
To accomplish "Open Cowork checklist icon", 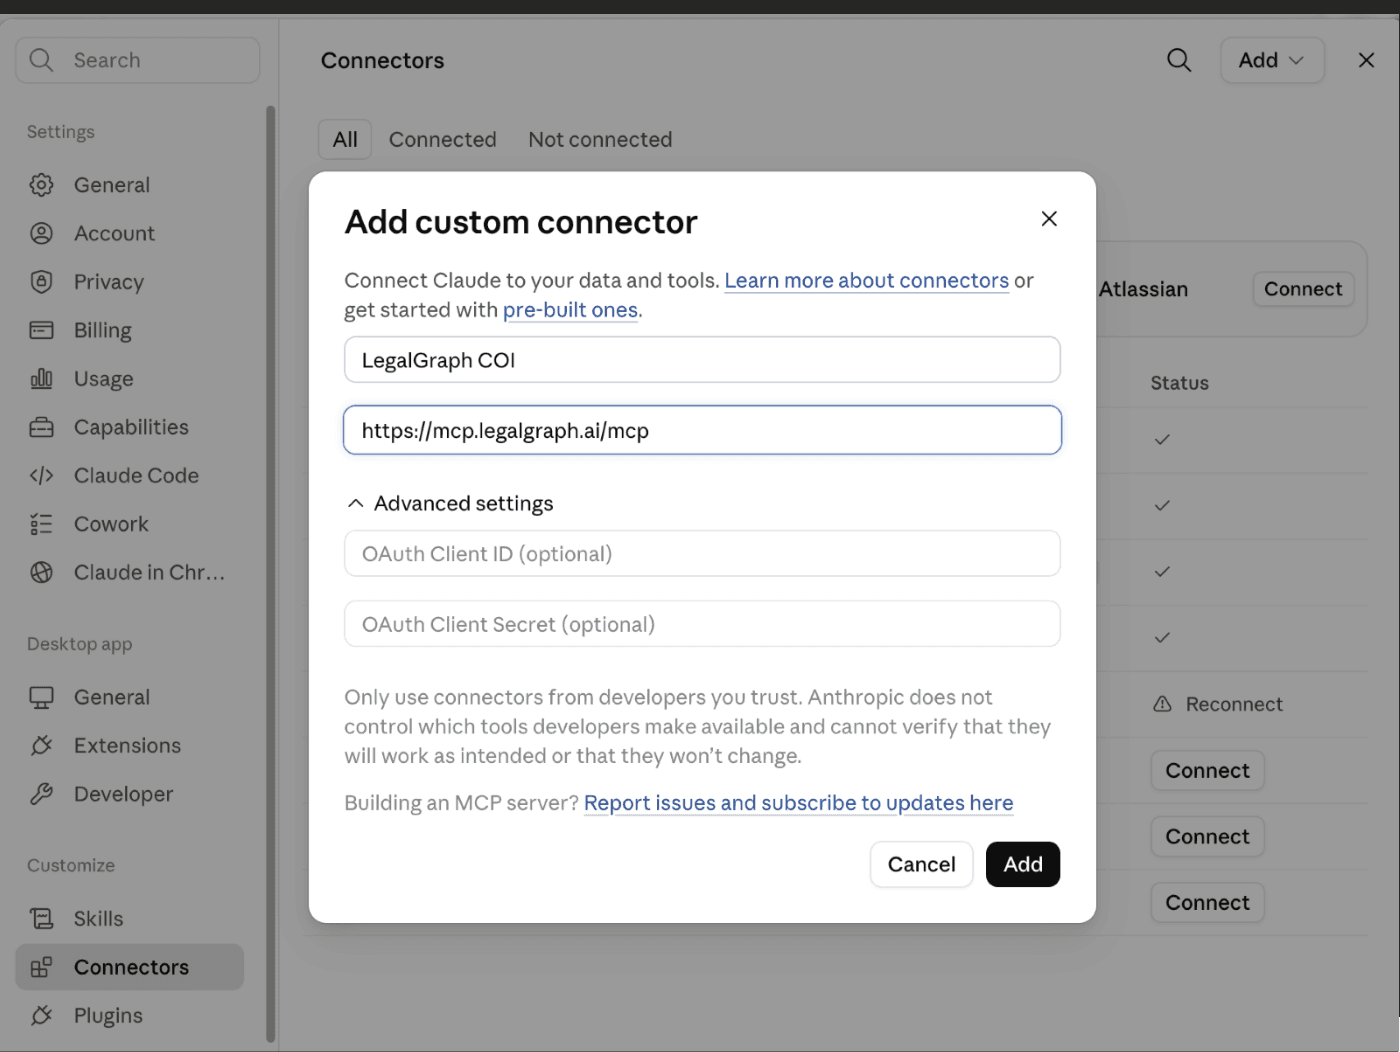I will pos(41,524).
